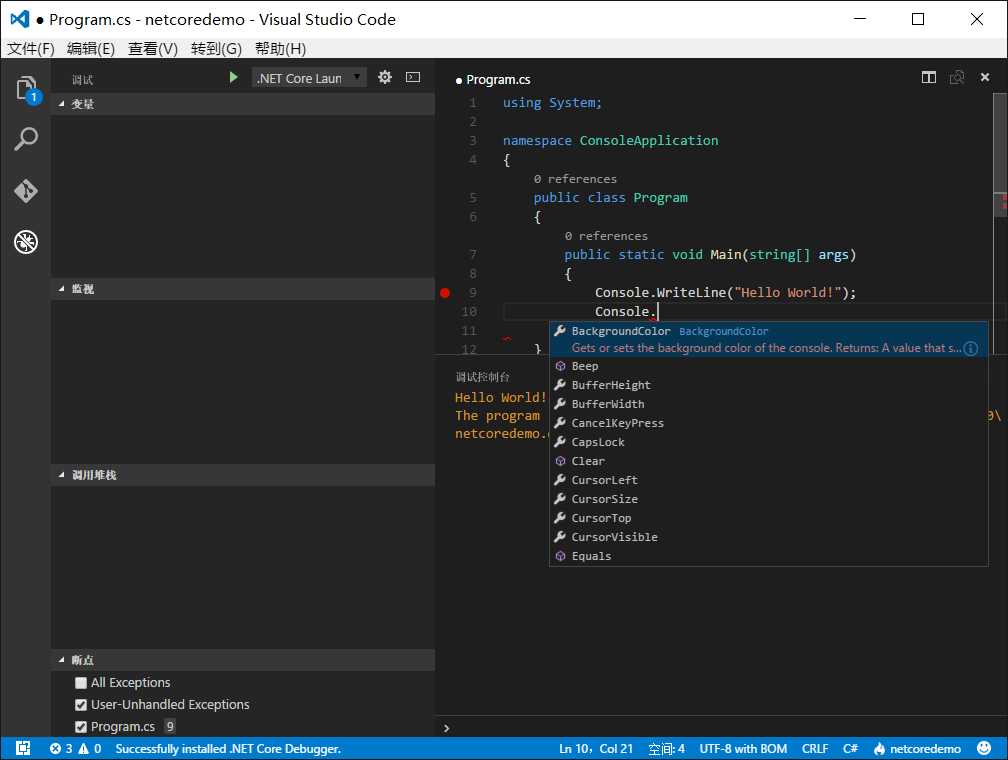Open launch.json with the gear icon
Image resolution: width=1008 pixels, height=760 pixels.
(384, 78)
